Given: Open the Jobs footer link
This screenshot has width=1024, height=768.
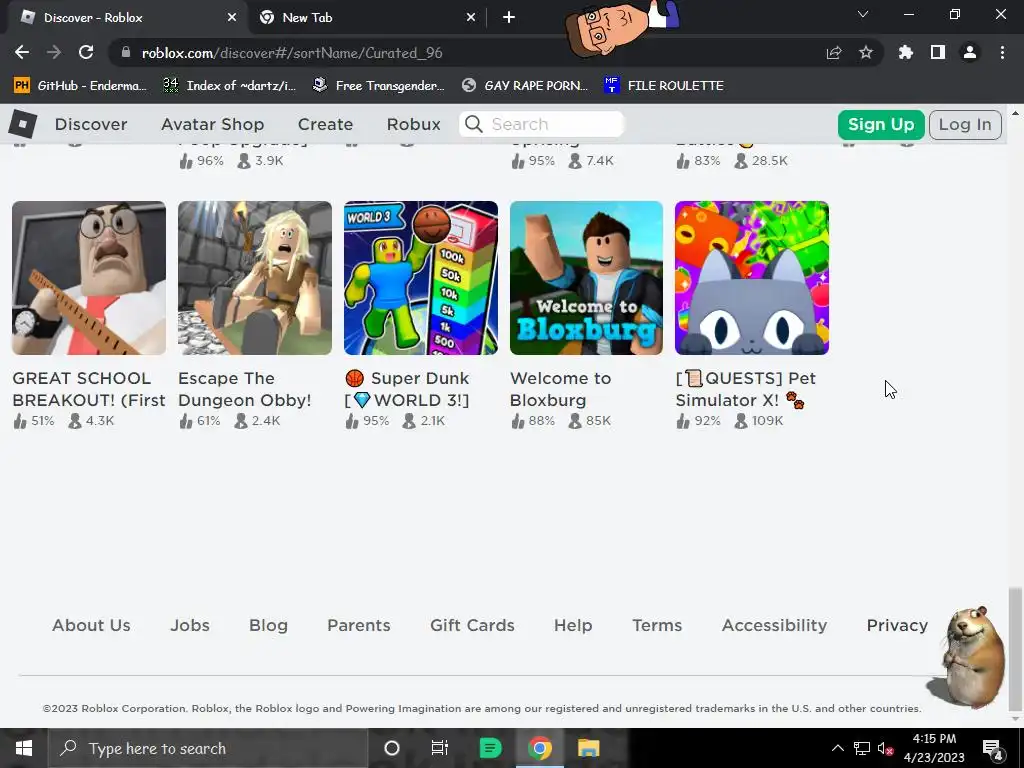Looking at the screenshot, I should (190, 625).
